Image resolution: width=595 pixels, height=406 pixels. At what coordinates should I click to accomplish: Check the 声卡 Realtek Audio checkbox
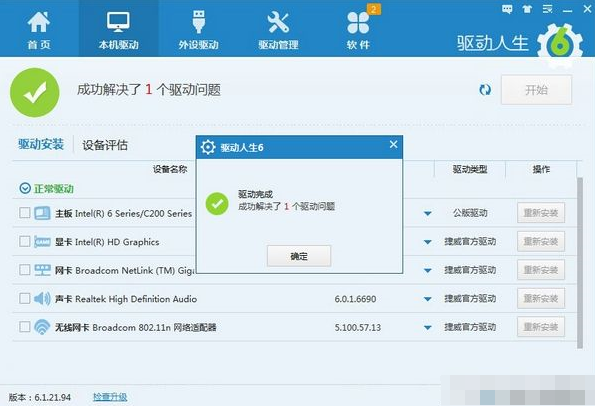(25, 298)
